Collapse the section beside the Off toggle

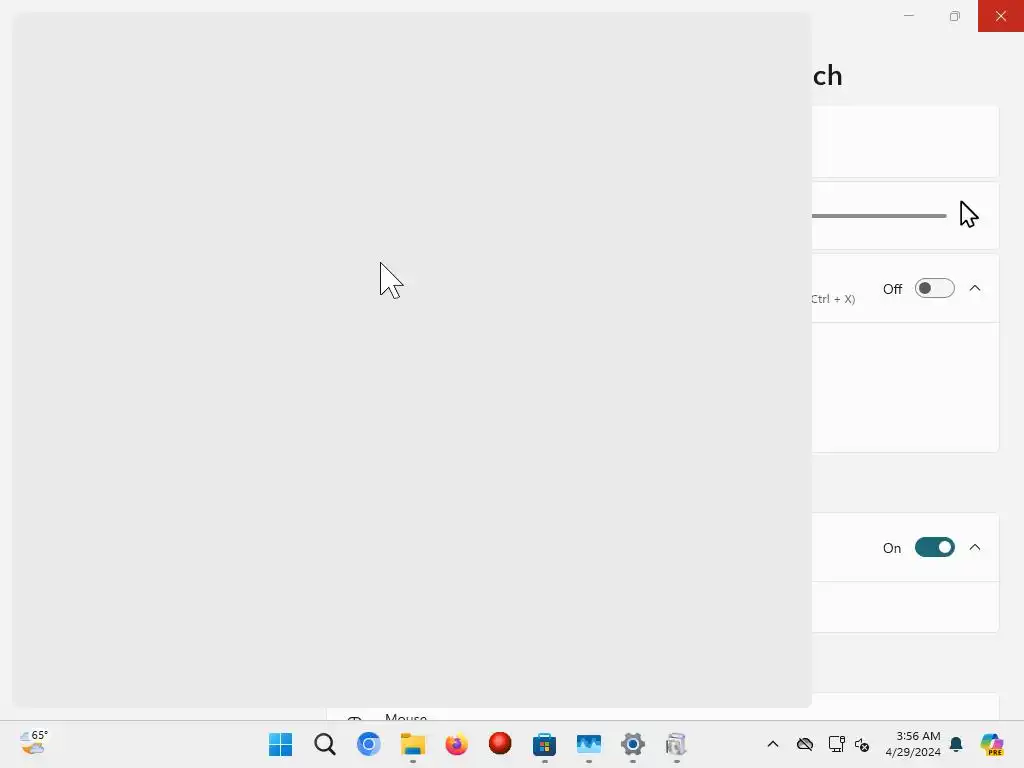coord(975,288)
